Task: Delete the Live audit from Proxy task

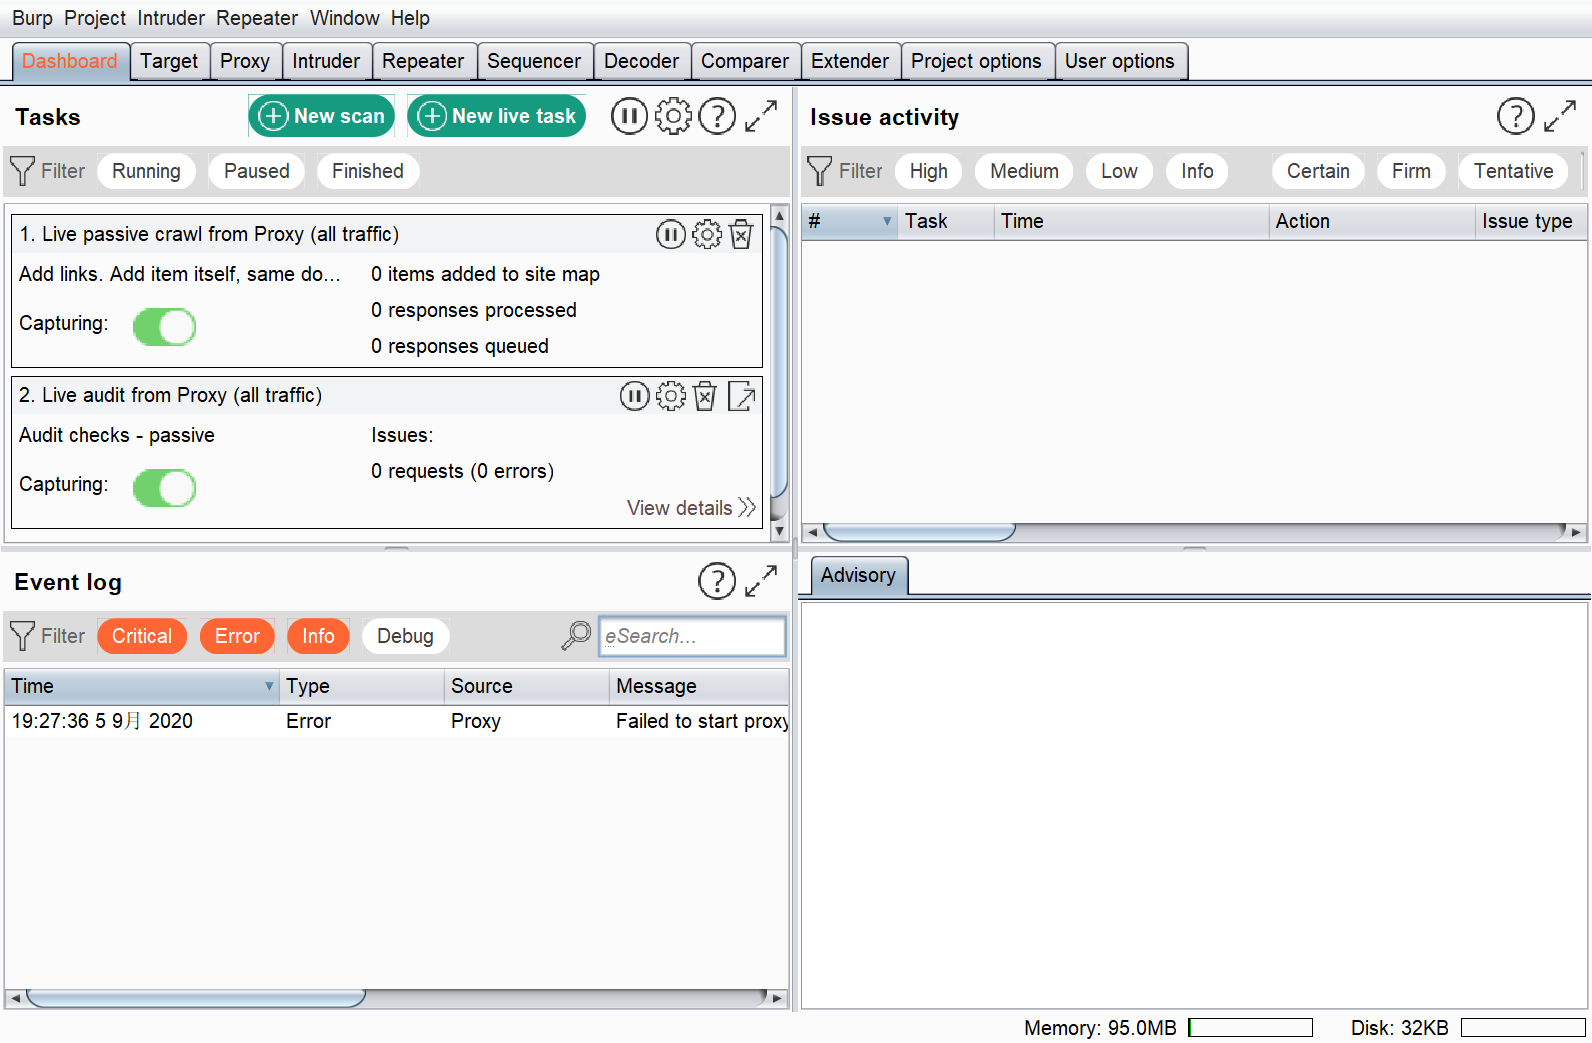Action: tap(705, 397)
